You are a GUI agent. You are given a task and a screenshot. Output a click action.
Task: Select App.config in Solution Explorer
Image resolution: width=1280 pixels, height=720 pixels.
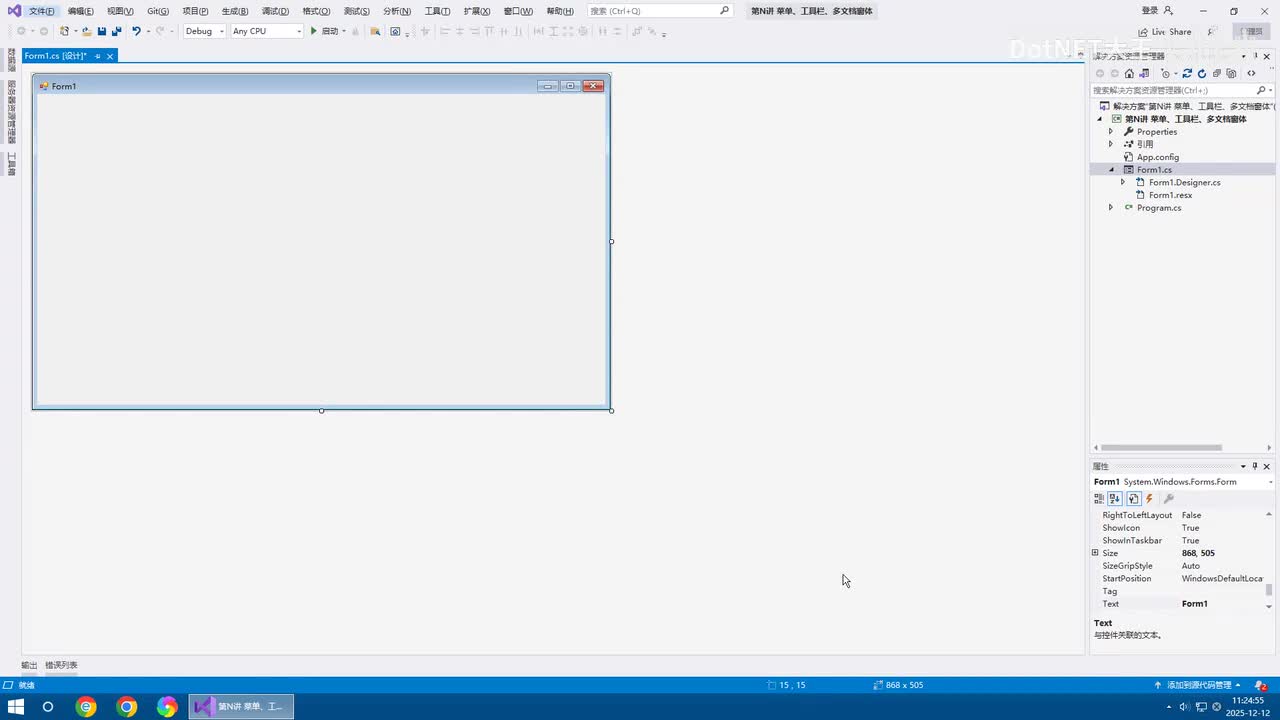tap(1158, 157)
